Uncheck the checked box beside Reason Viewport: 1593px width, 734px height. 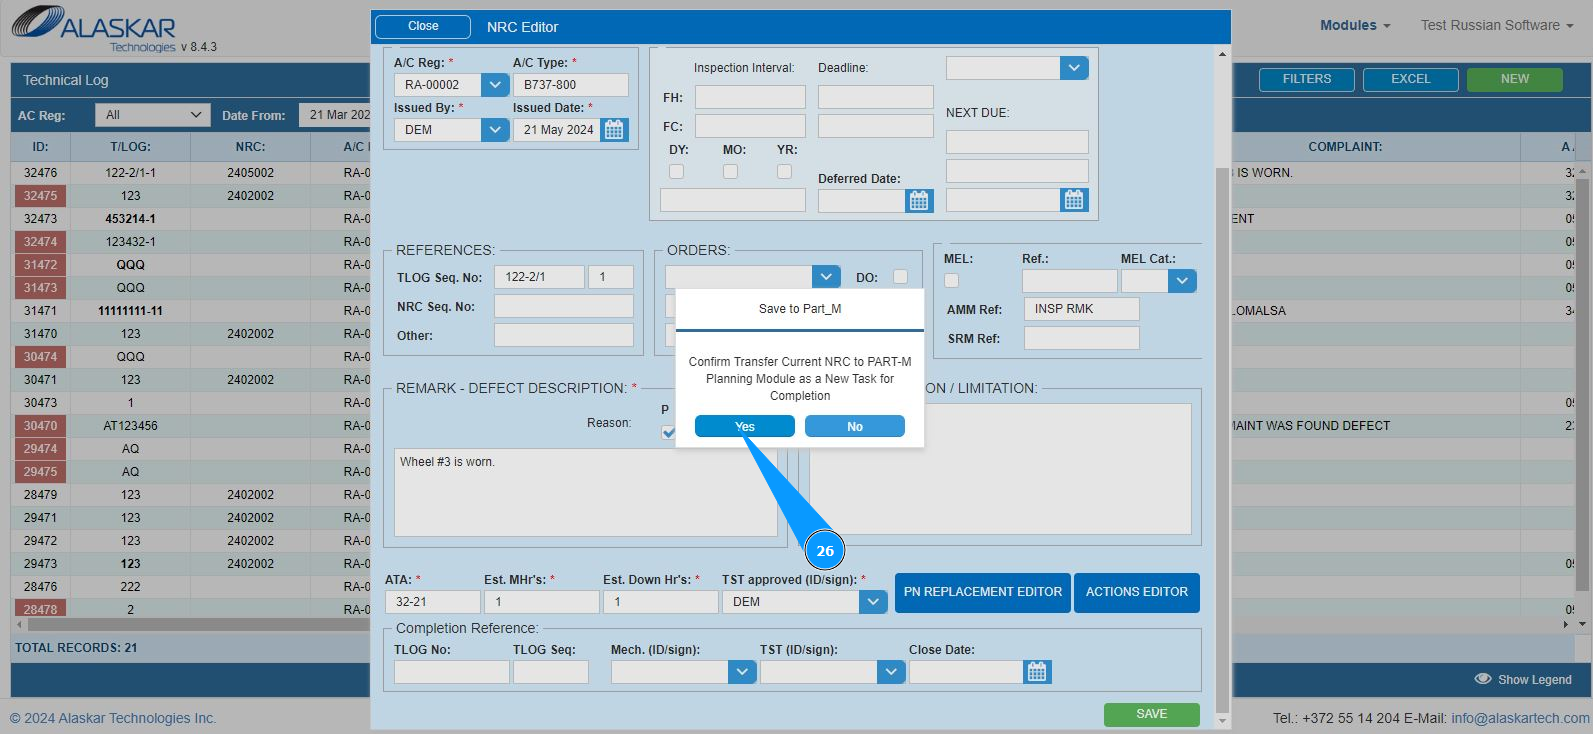pos(668,432)
